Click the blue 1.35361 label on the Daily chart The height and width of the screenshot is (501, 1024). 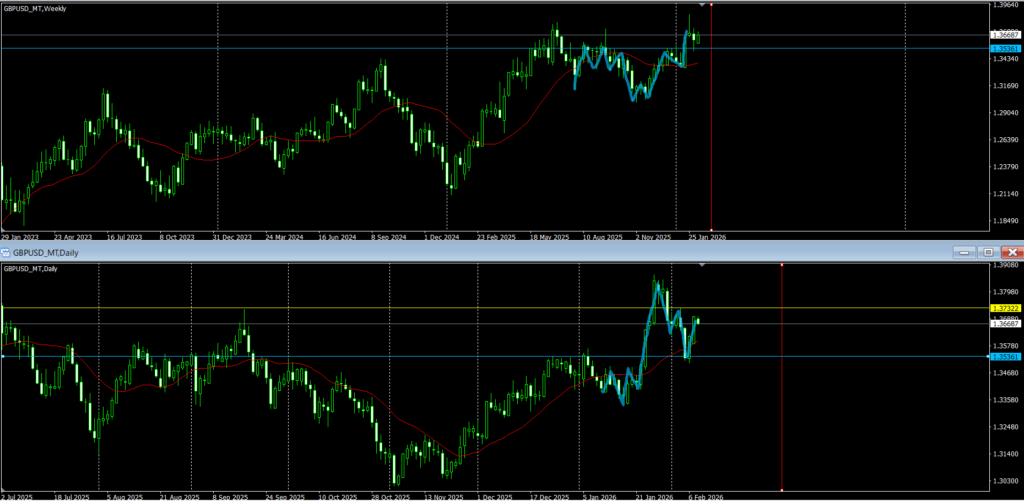click(1004, 356)
